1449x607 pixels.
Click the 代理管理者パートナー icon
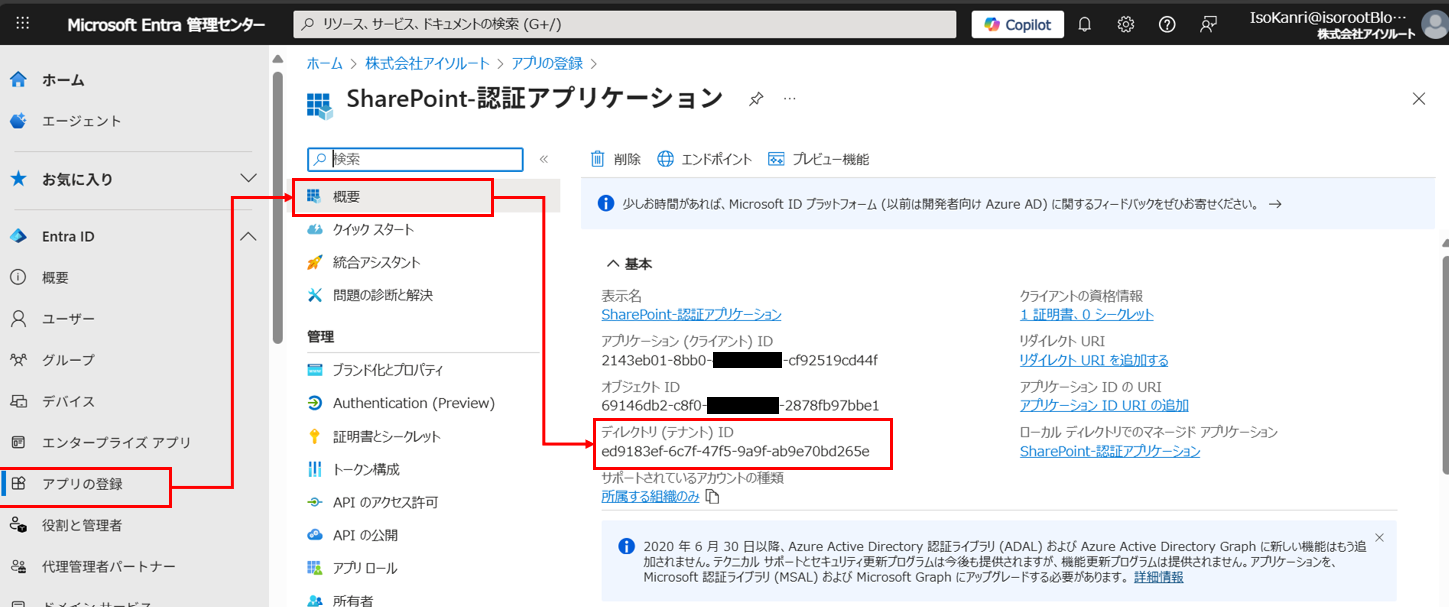pos(18,566)
